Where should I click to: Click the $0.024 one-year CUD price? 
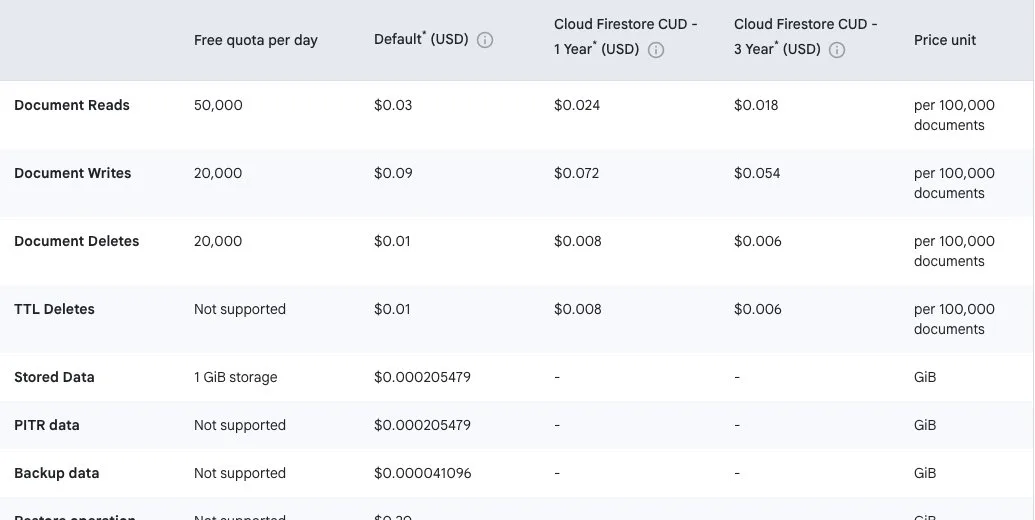tap(577, 106)
